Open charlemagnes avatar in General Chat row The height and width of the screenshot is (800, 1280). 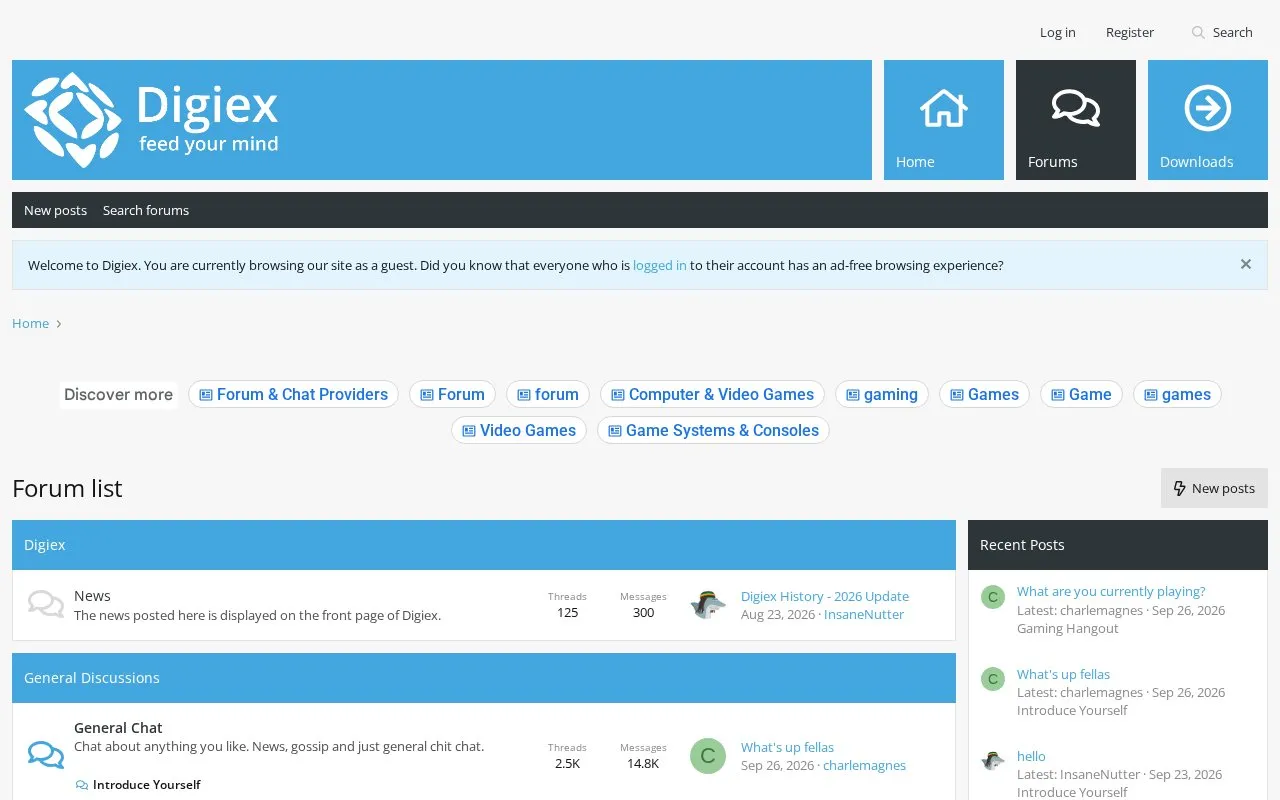pyautogui.click(x=708, y=755)
